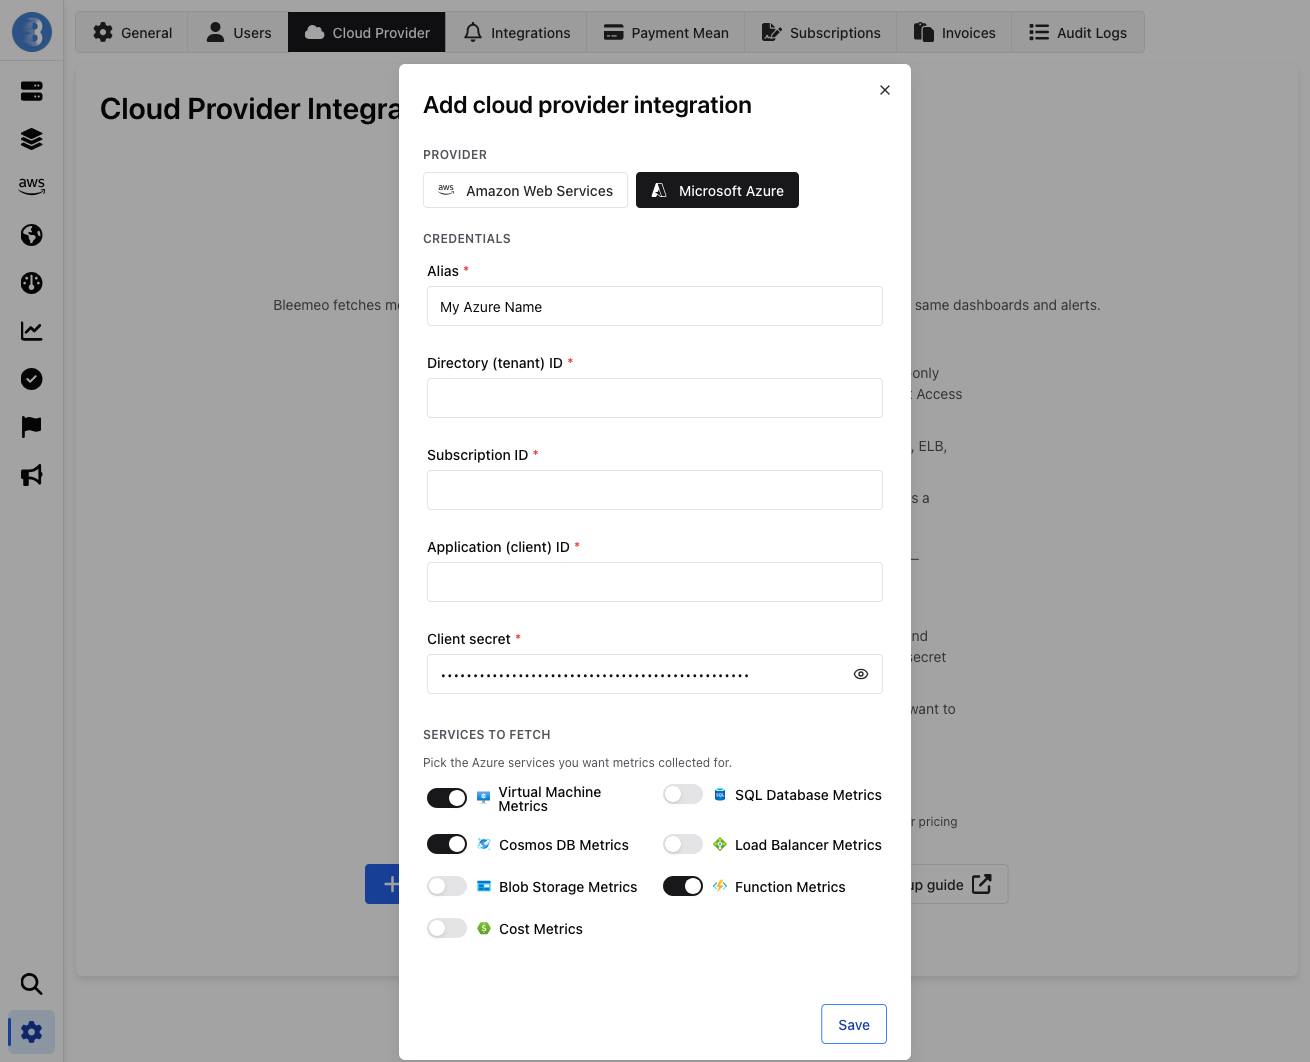1310x1062 pixels.
Task: Click the "Cosmos DB Metrics" label
Action: click(564, 845)
